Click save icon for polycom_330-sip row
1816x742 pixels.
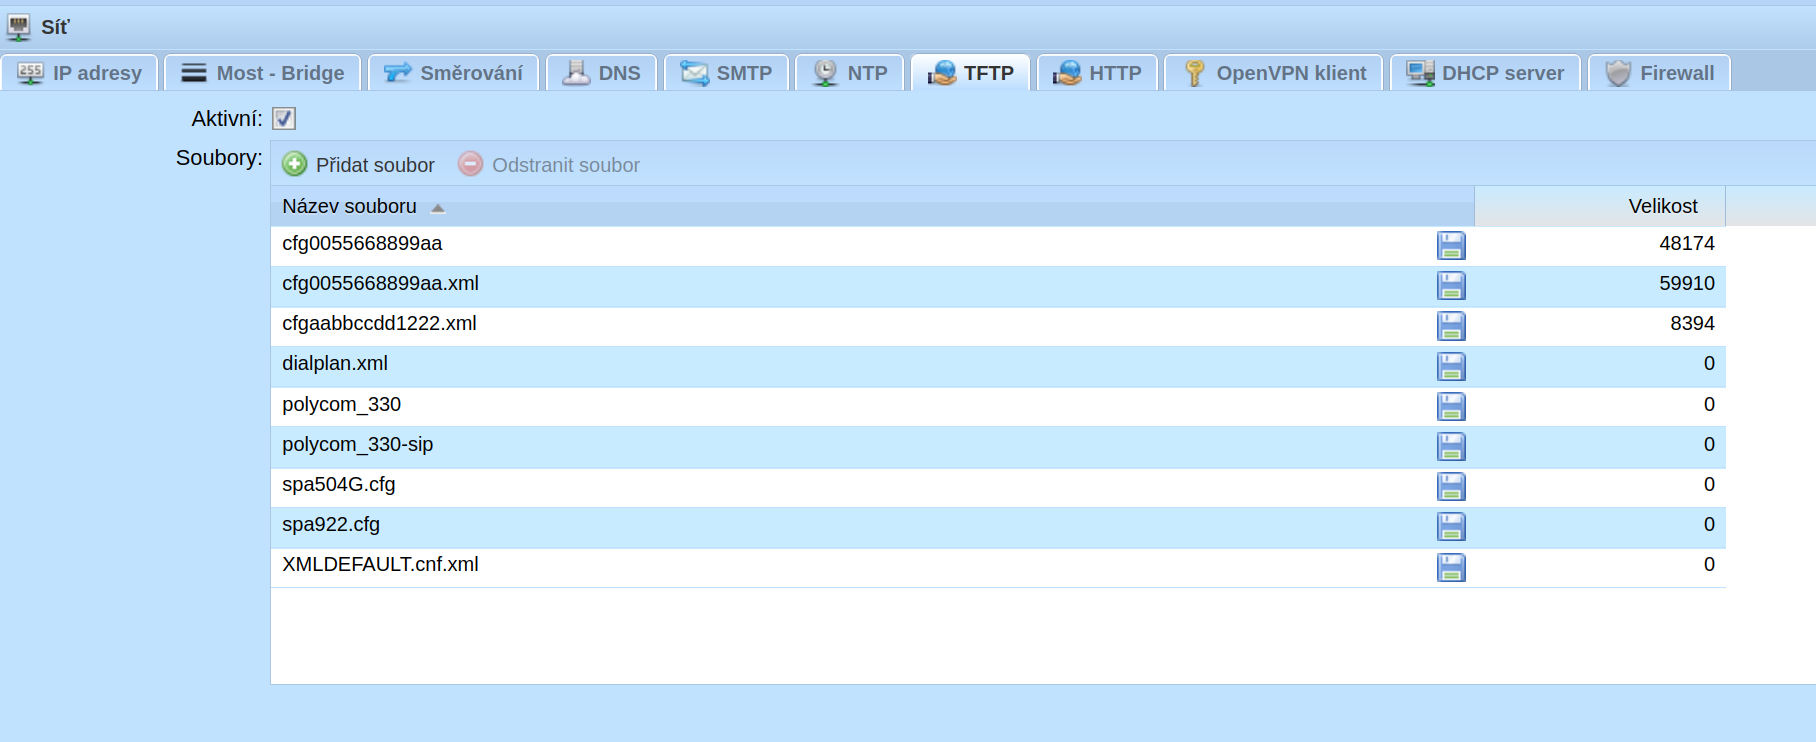[1451, 447]
